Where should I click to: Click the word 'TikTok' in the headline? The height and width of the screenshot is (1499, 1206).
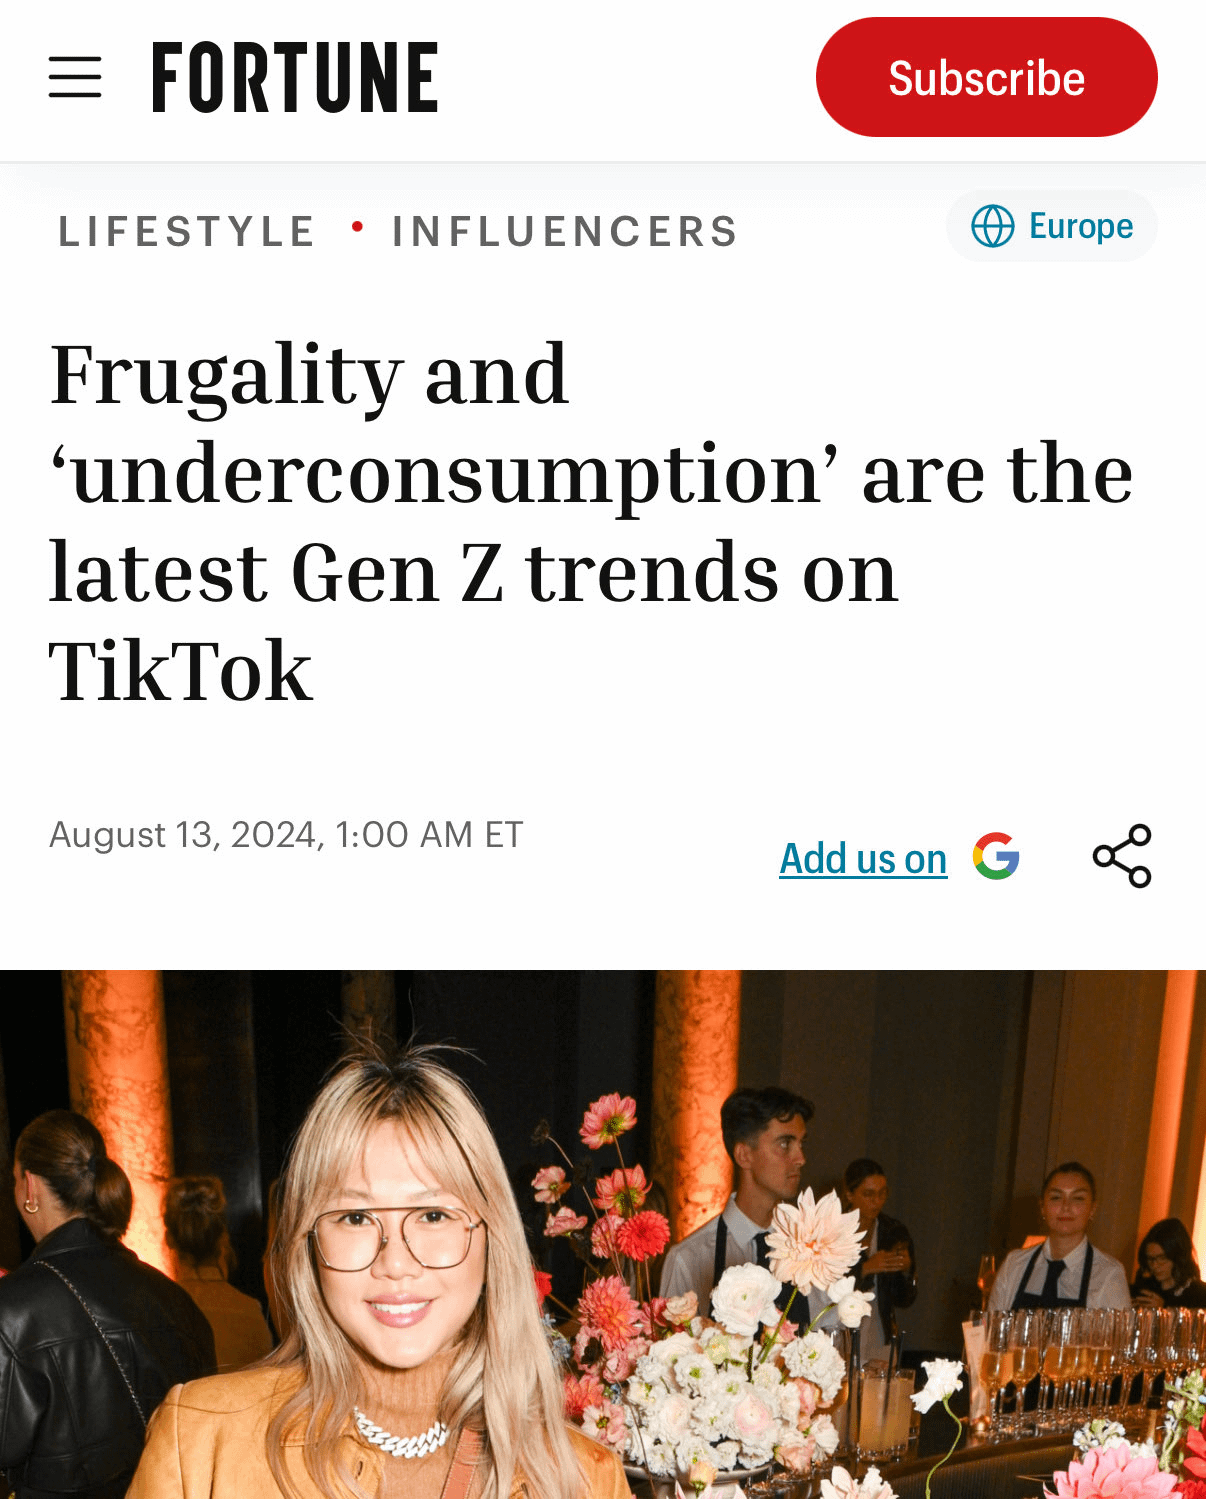click(181, 671)
